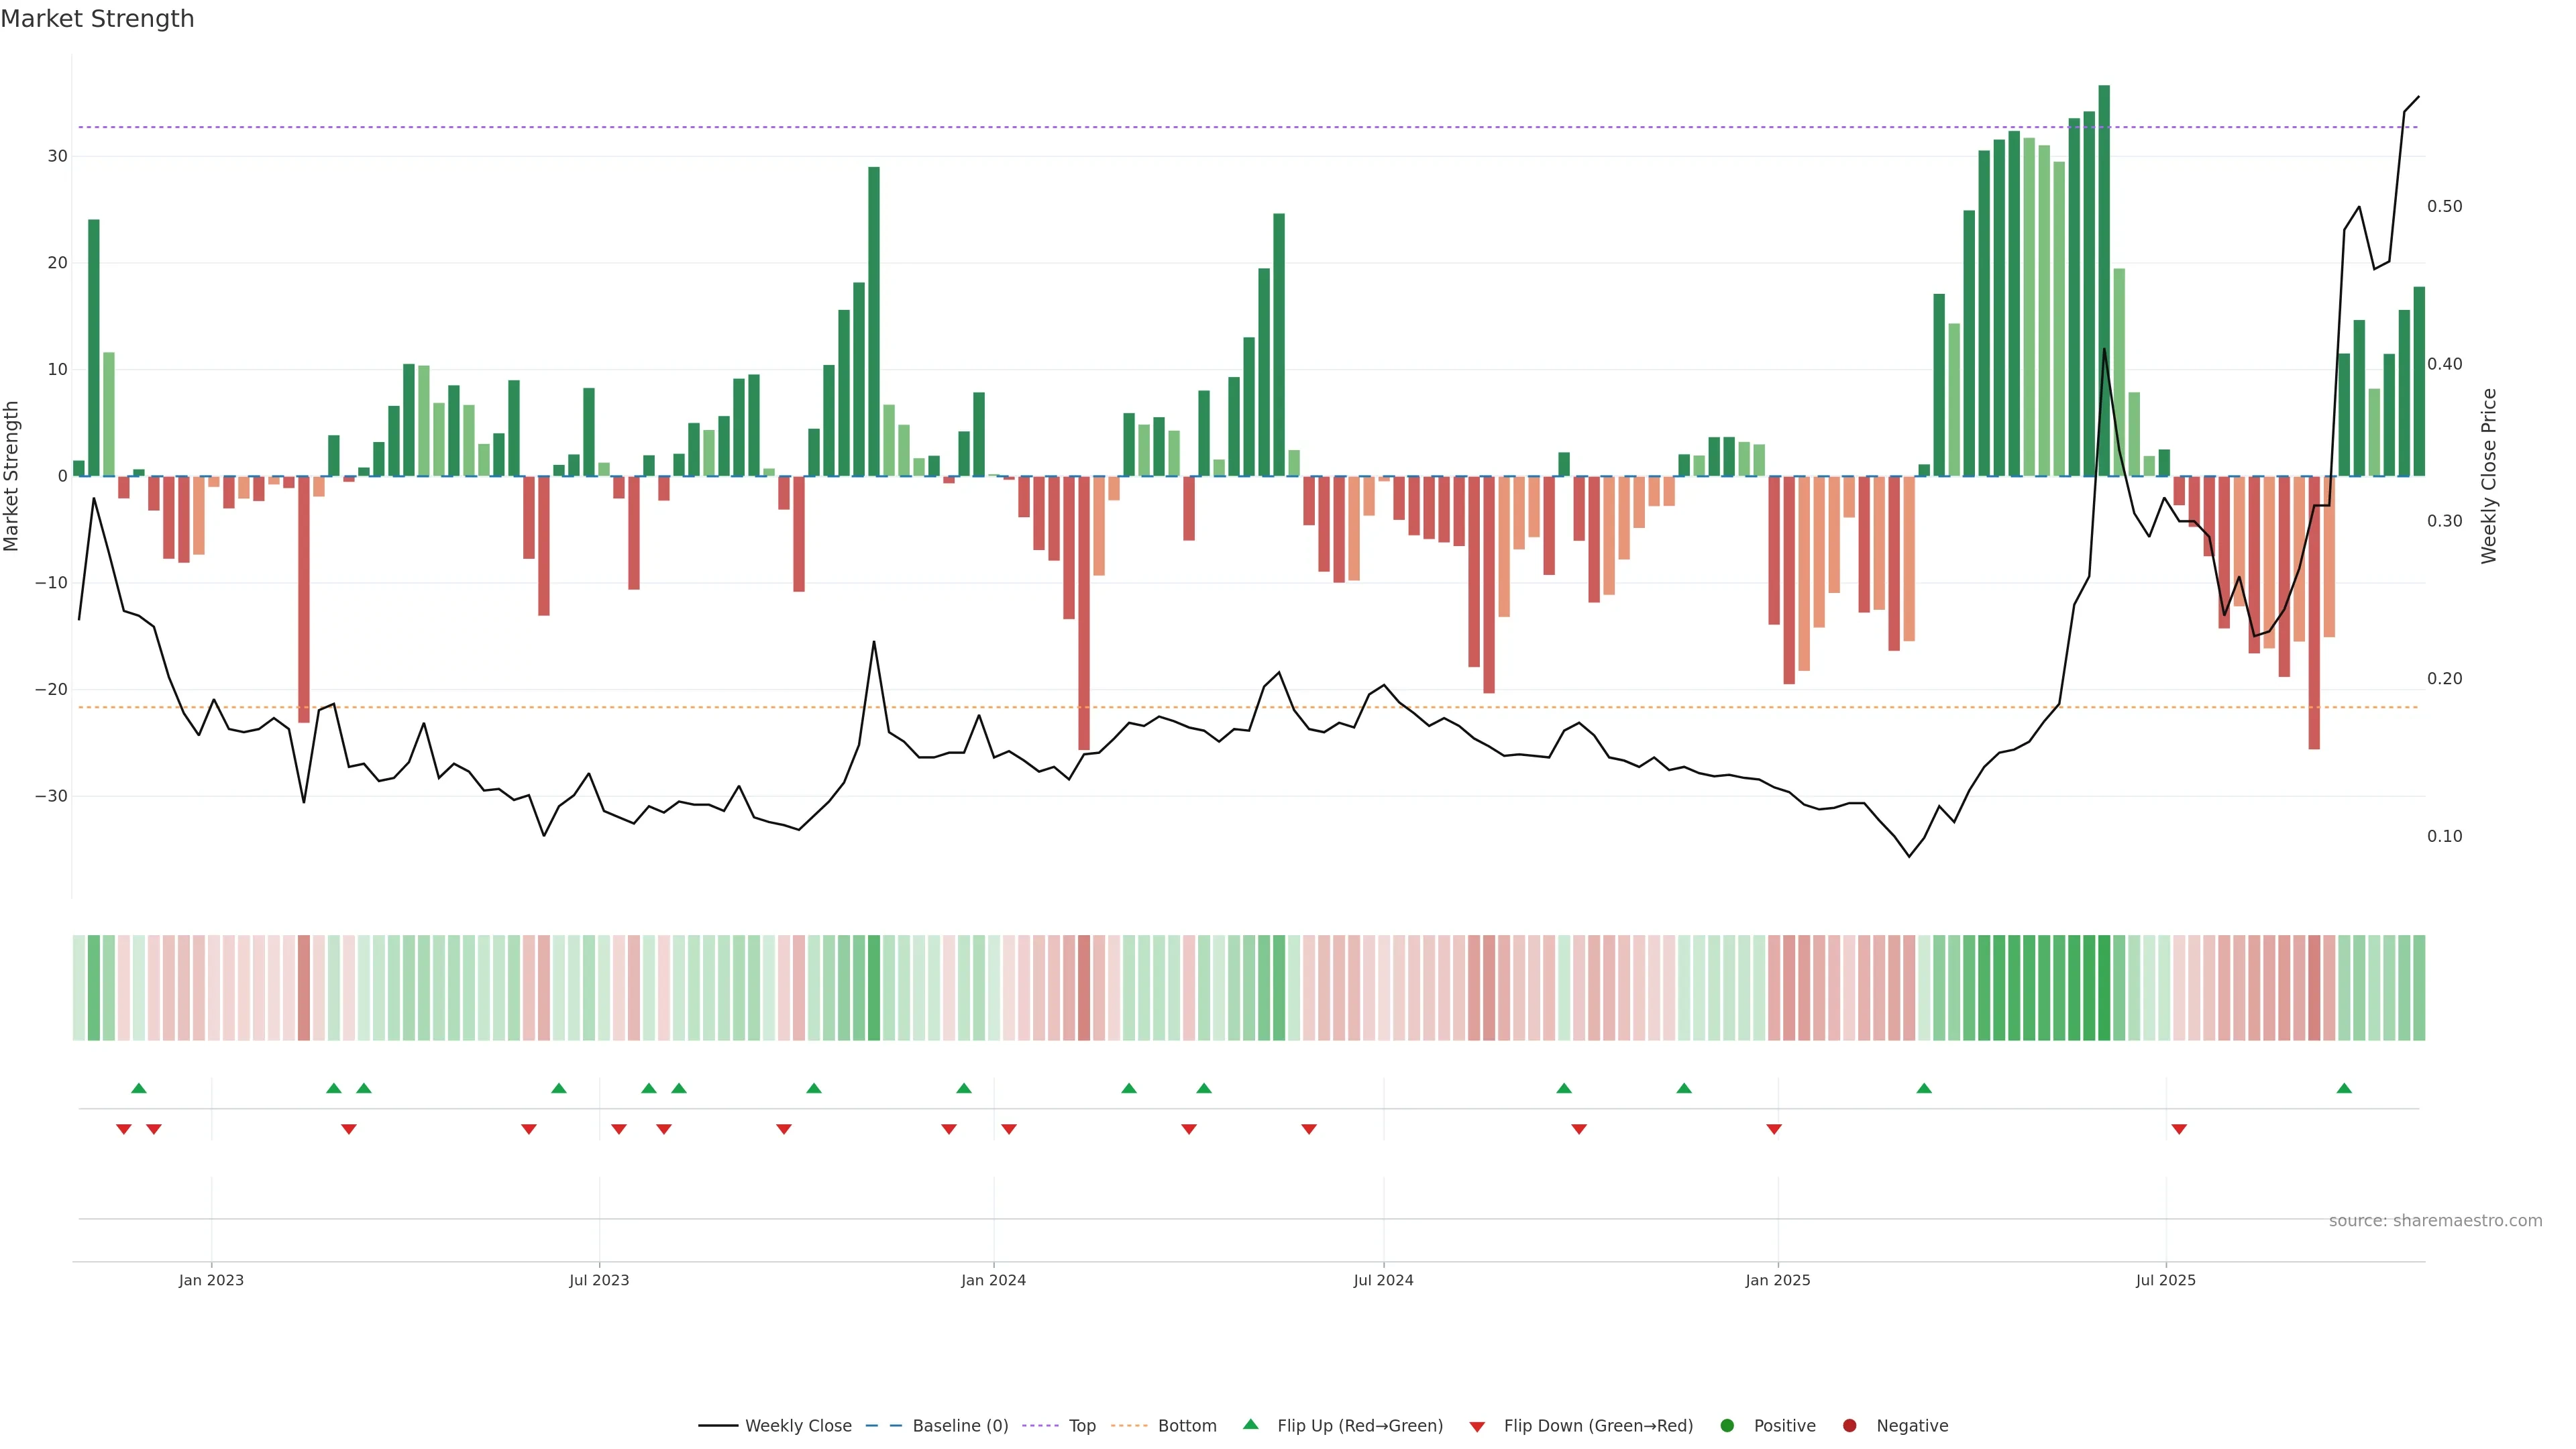This screenshot has height=1449, width=2576.
Task: Click the Weekly Close Price axis title
Action: click(x=2488, y=476)
